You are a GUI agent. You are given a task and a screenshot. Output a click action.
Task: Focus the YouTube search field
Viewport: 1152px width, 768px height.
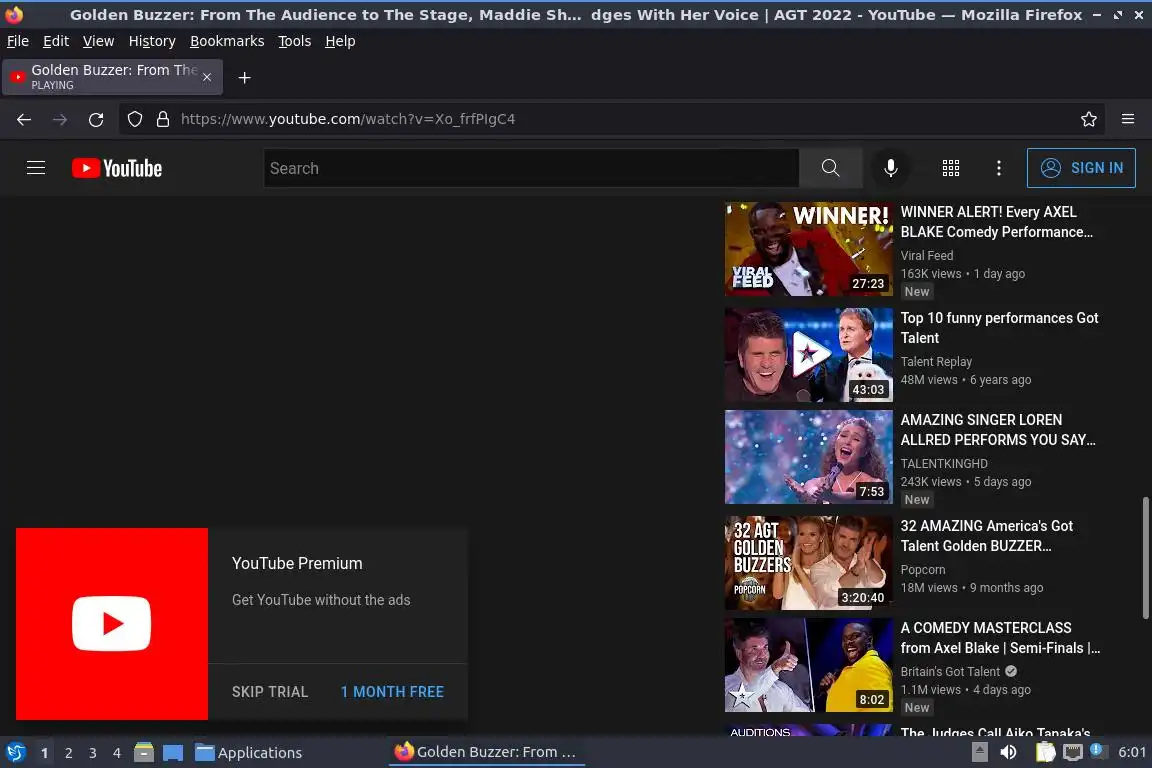pos(531,168)
